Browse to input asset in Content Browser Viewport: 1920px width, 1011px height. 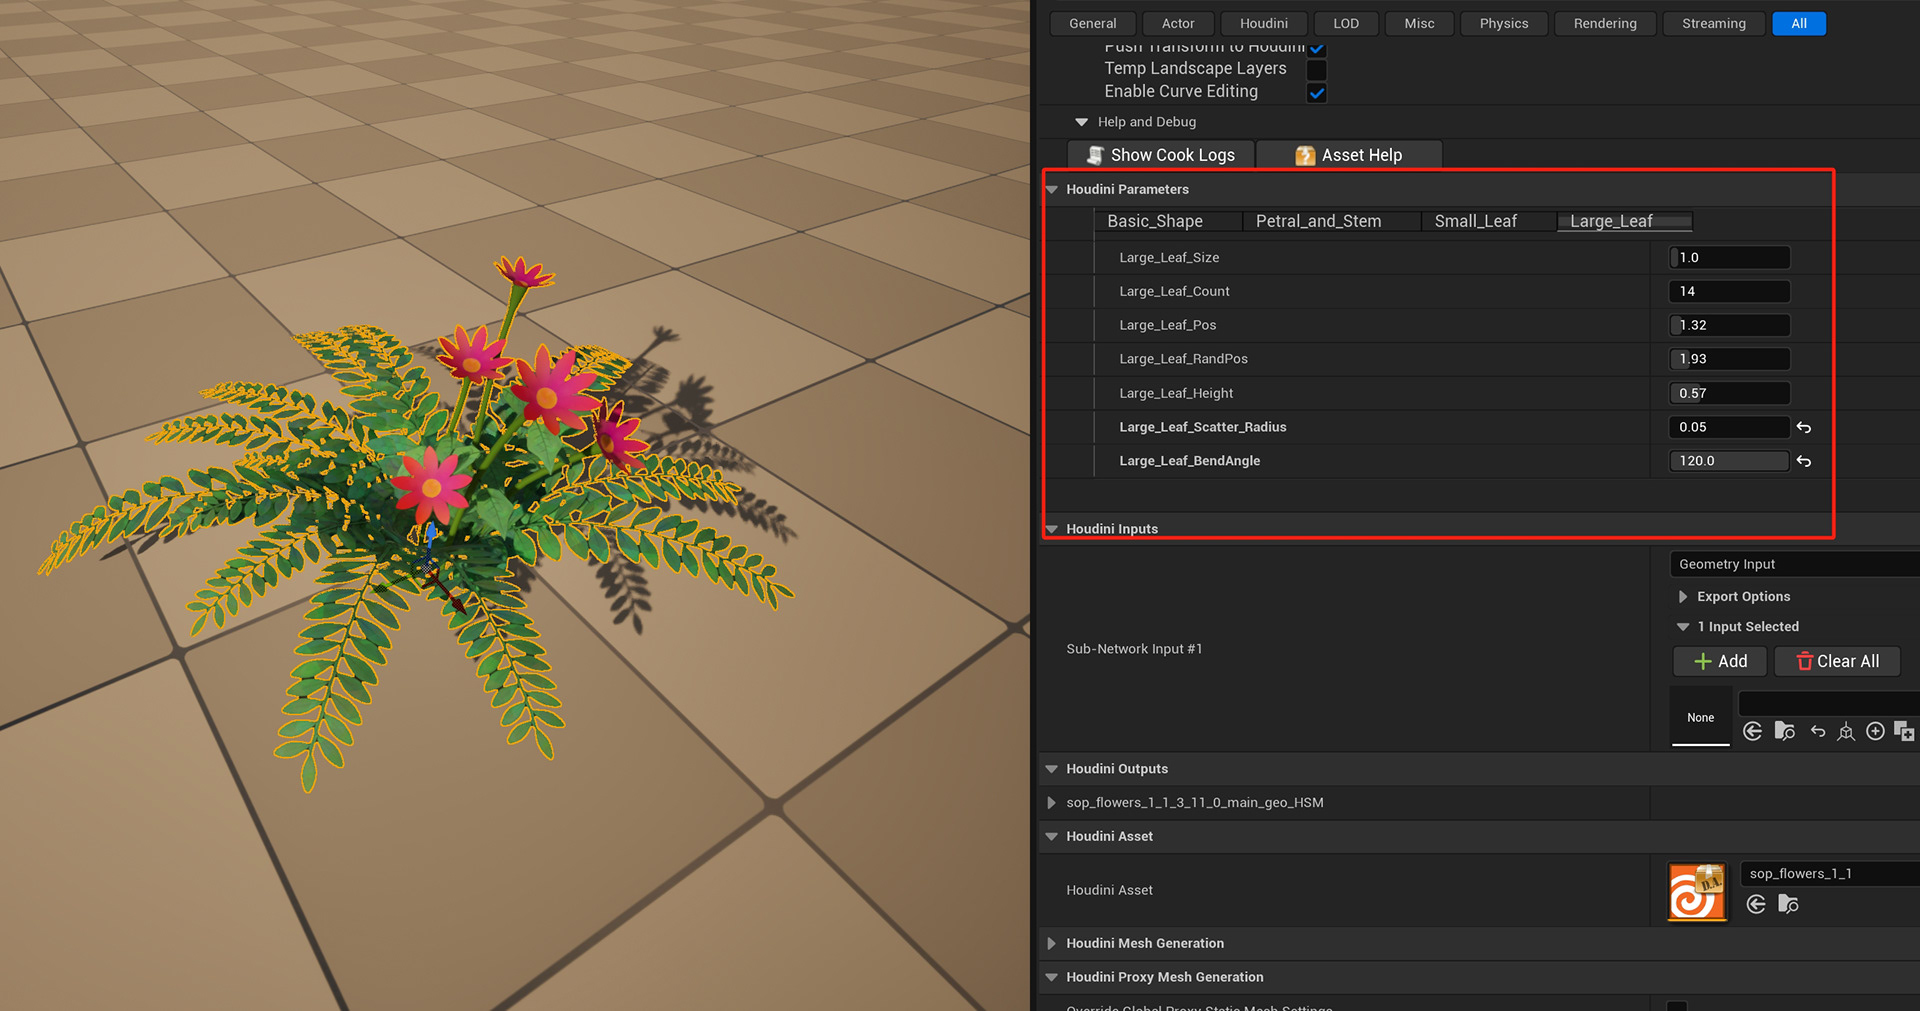click(1785, 732)
